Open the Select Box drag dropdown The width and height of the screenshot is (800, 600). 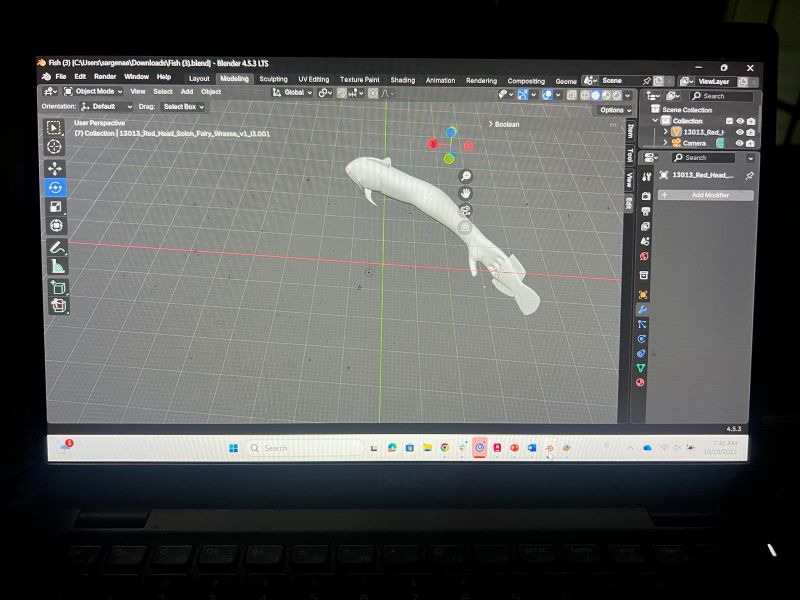click(x=183, y=106)
